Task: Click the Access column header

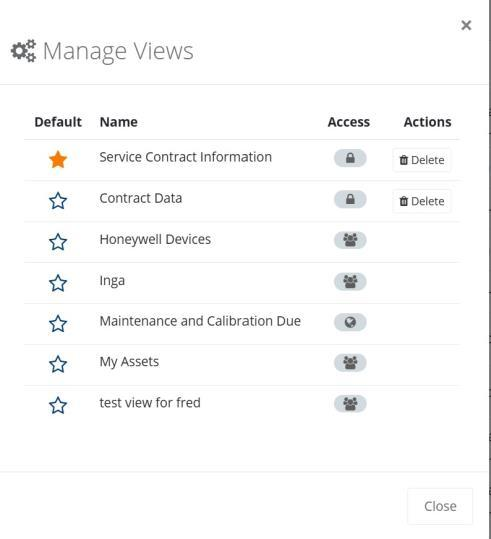Action: tap(349, 122)
